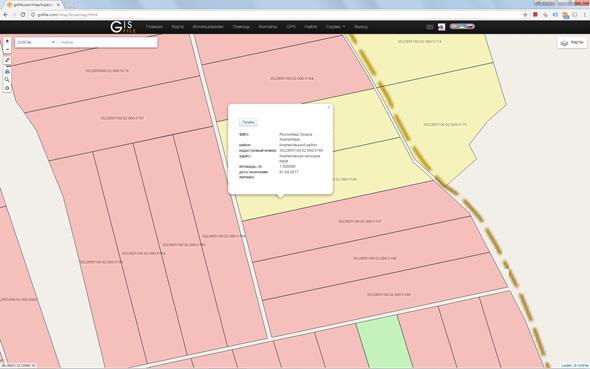Open the settings gear tool on map

[7, 88]
